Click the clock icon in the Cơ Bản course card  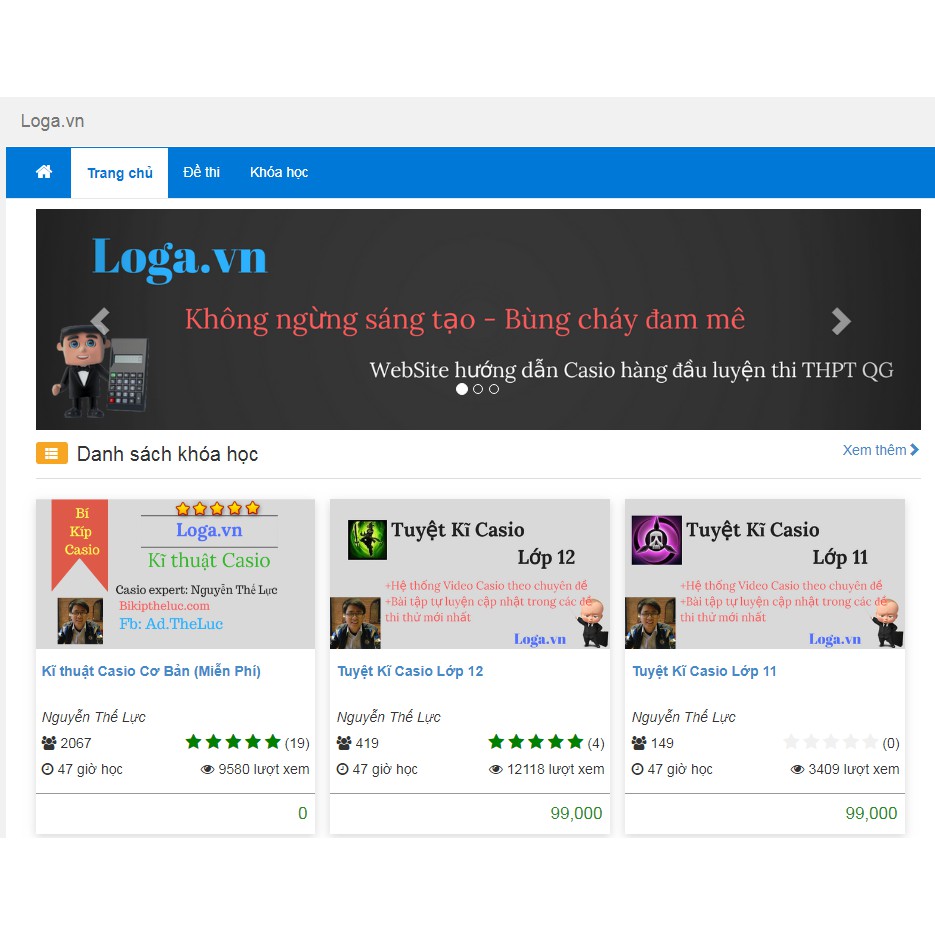[48, 769]
